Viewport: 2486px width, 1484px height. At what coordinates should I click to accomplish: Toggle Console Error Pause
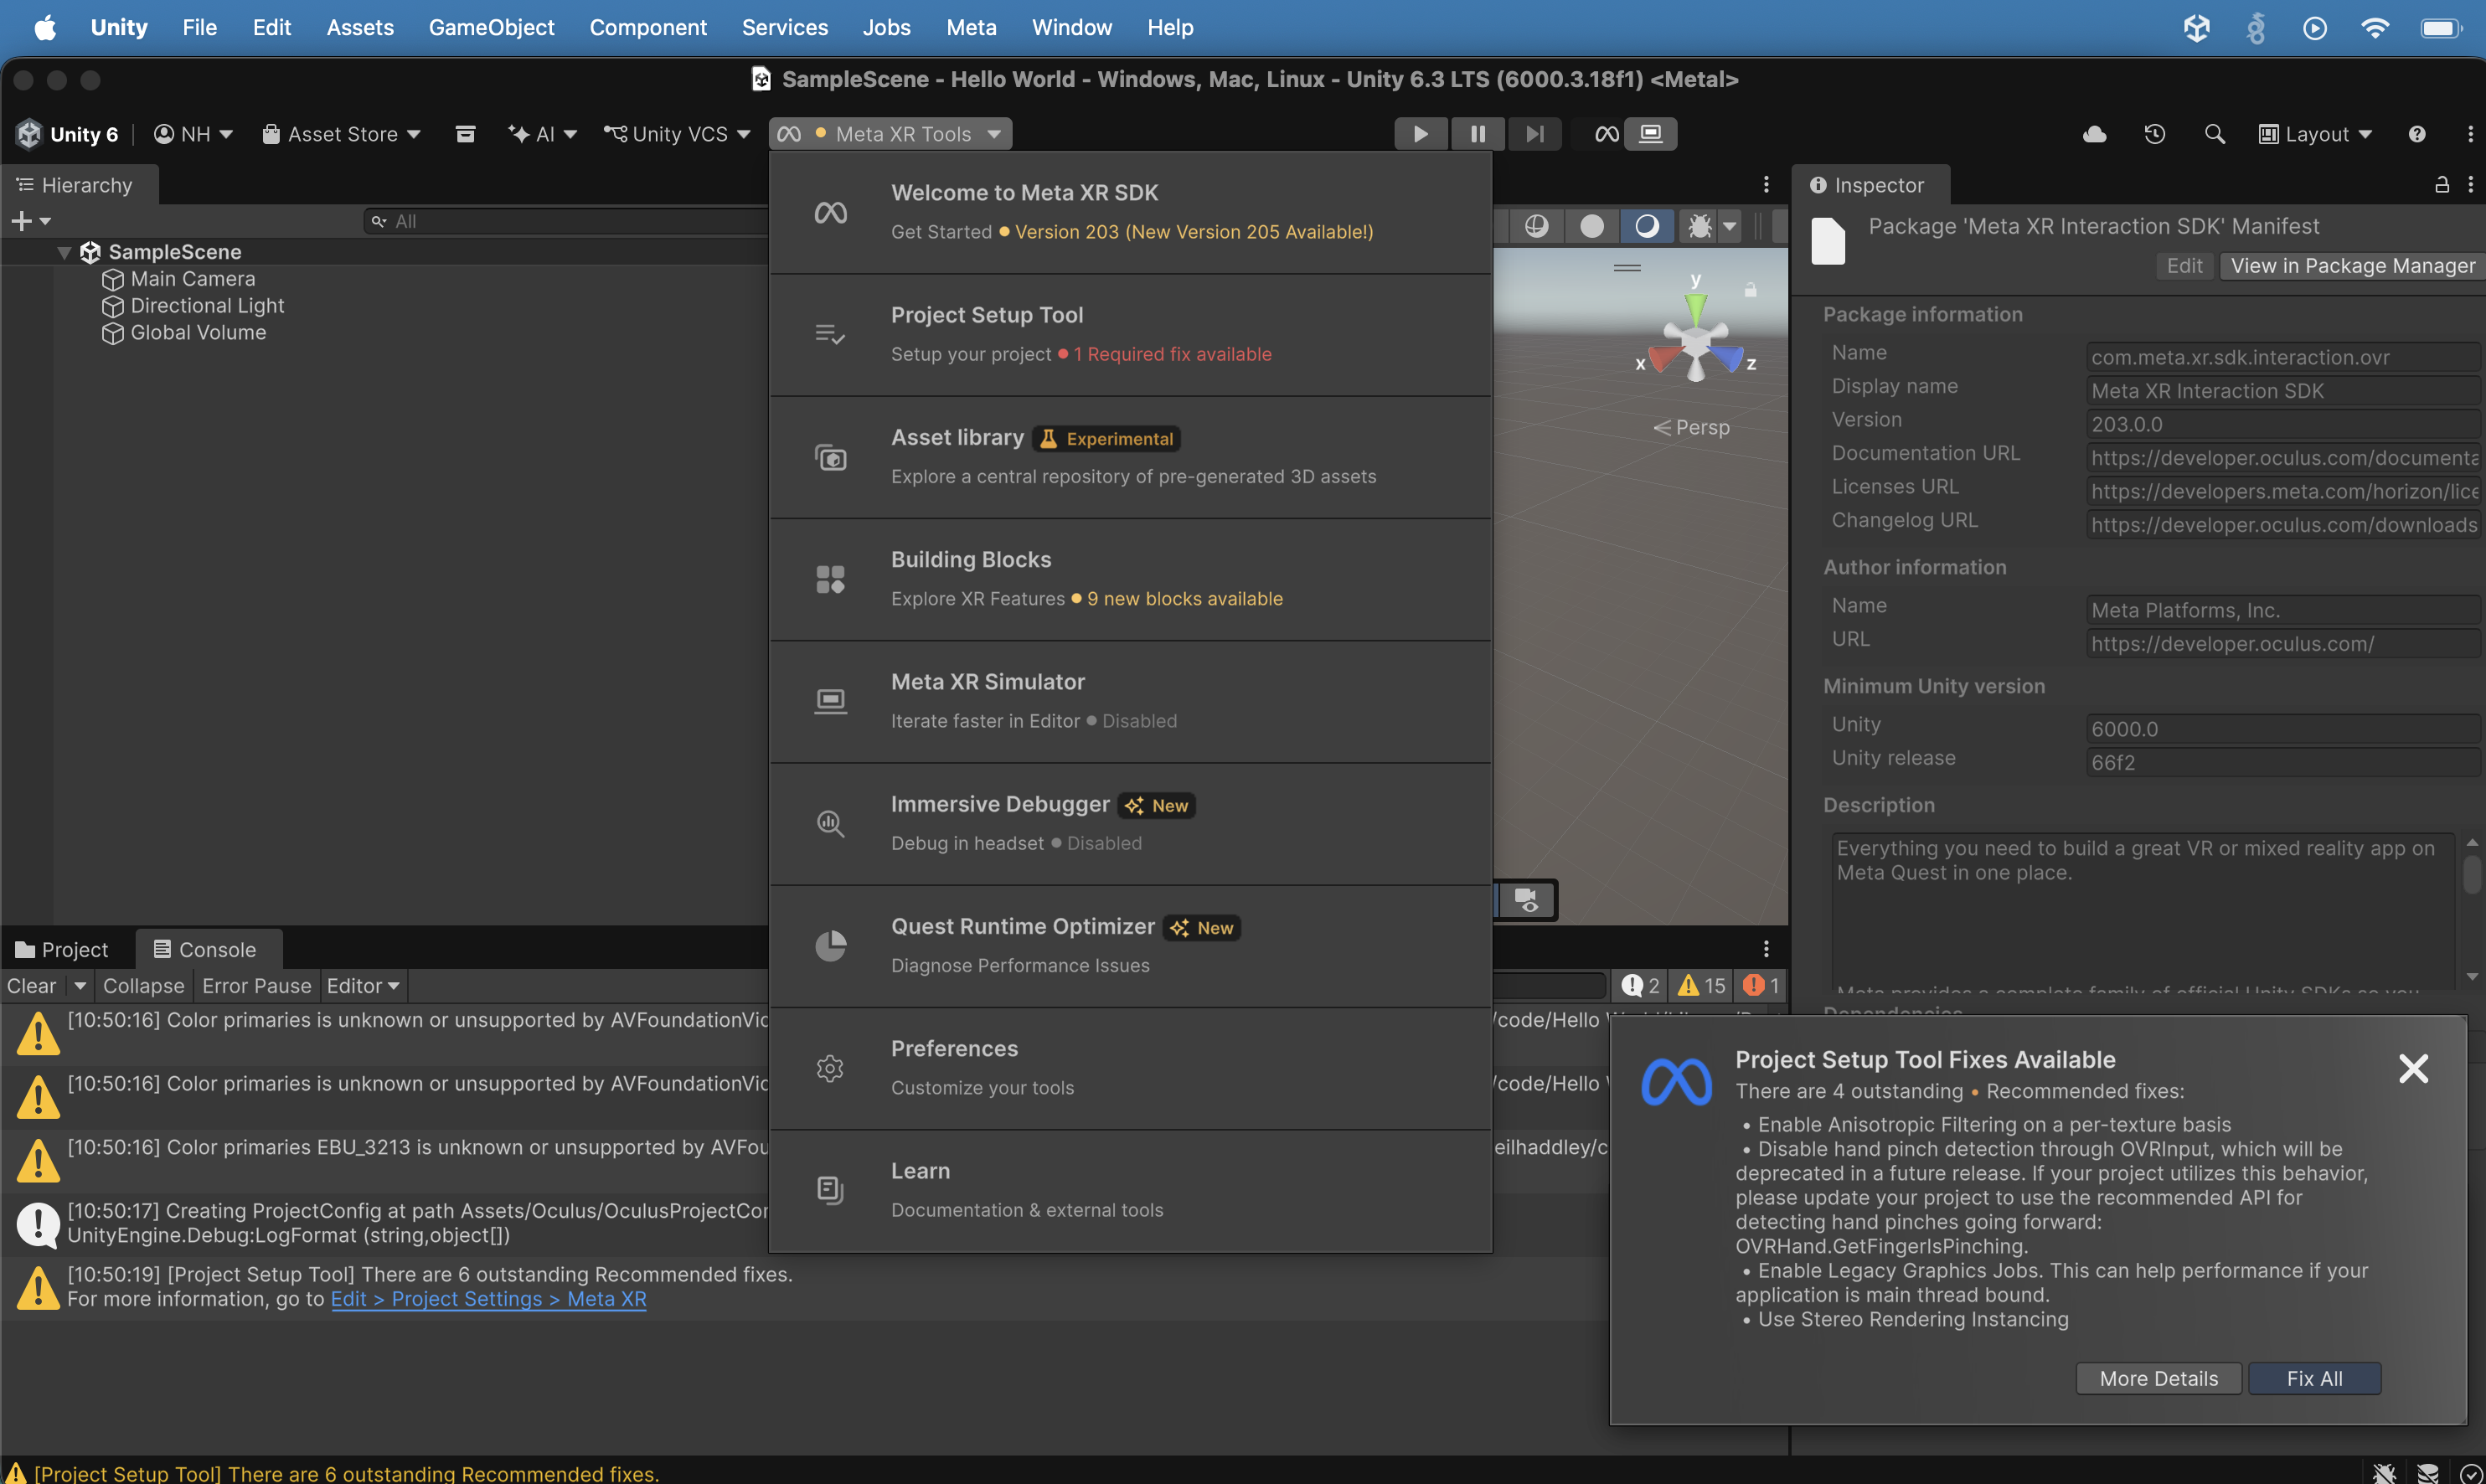[x=257, y=986]
